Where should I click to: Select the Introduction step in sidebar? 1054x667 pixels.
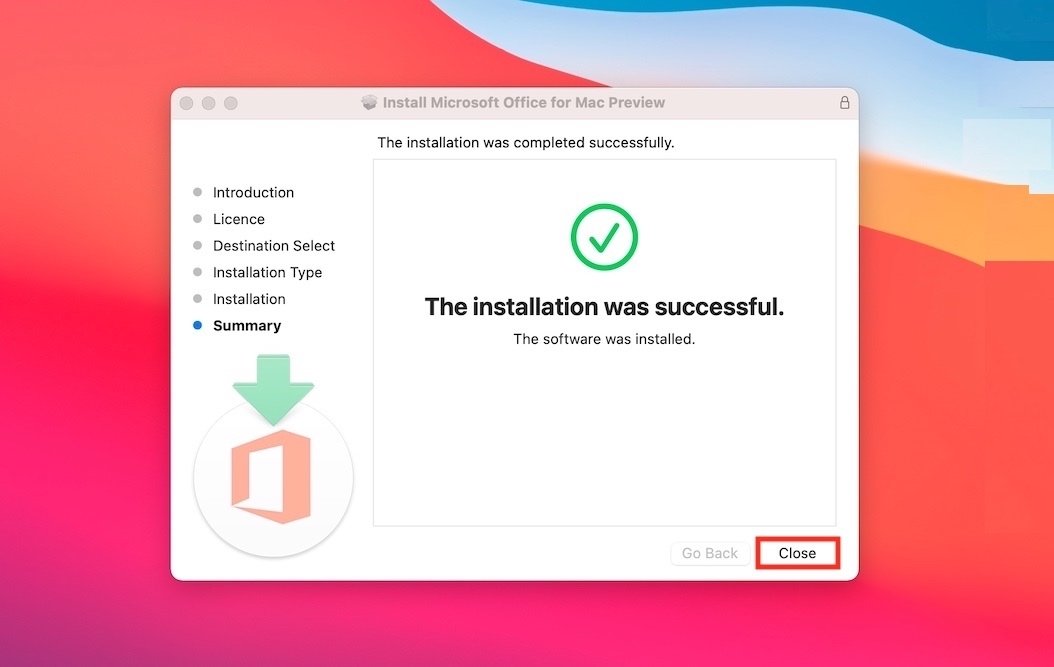pos(253,192)
